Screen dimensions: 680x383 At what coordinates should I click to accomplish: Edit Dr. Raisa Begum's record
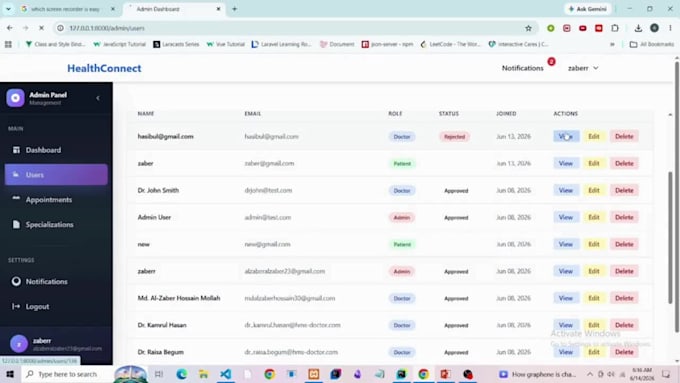(594, 352)
